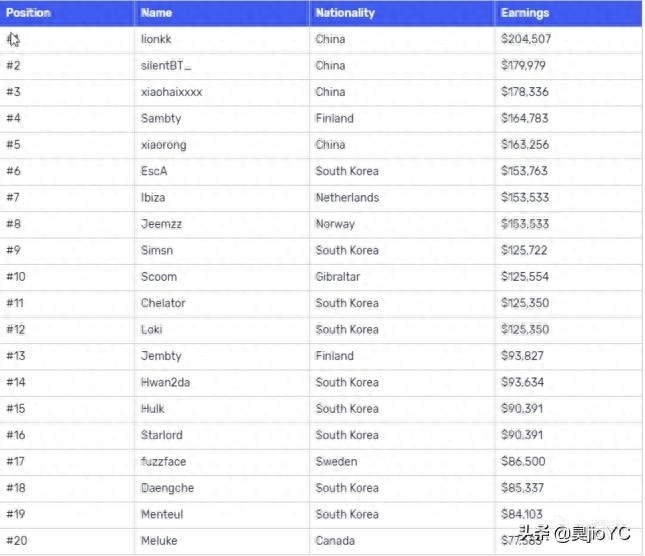Click the EscA player name

pyautogui.click(x=154, y=171)
